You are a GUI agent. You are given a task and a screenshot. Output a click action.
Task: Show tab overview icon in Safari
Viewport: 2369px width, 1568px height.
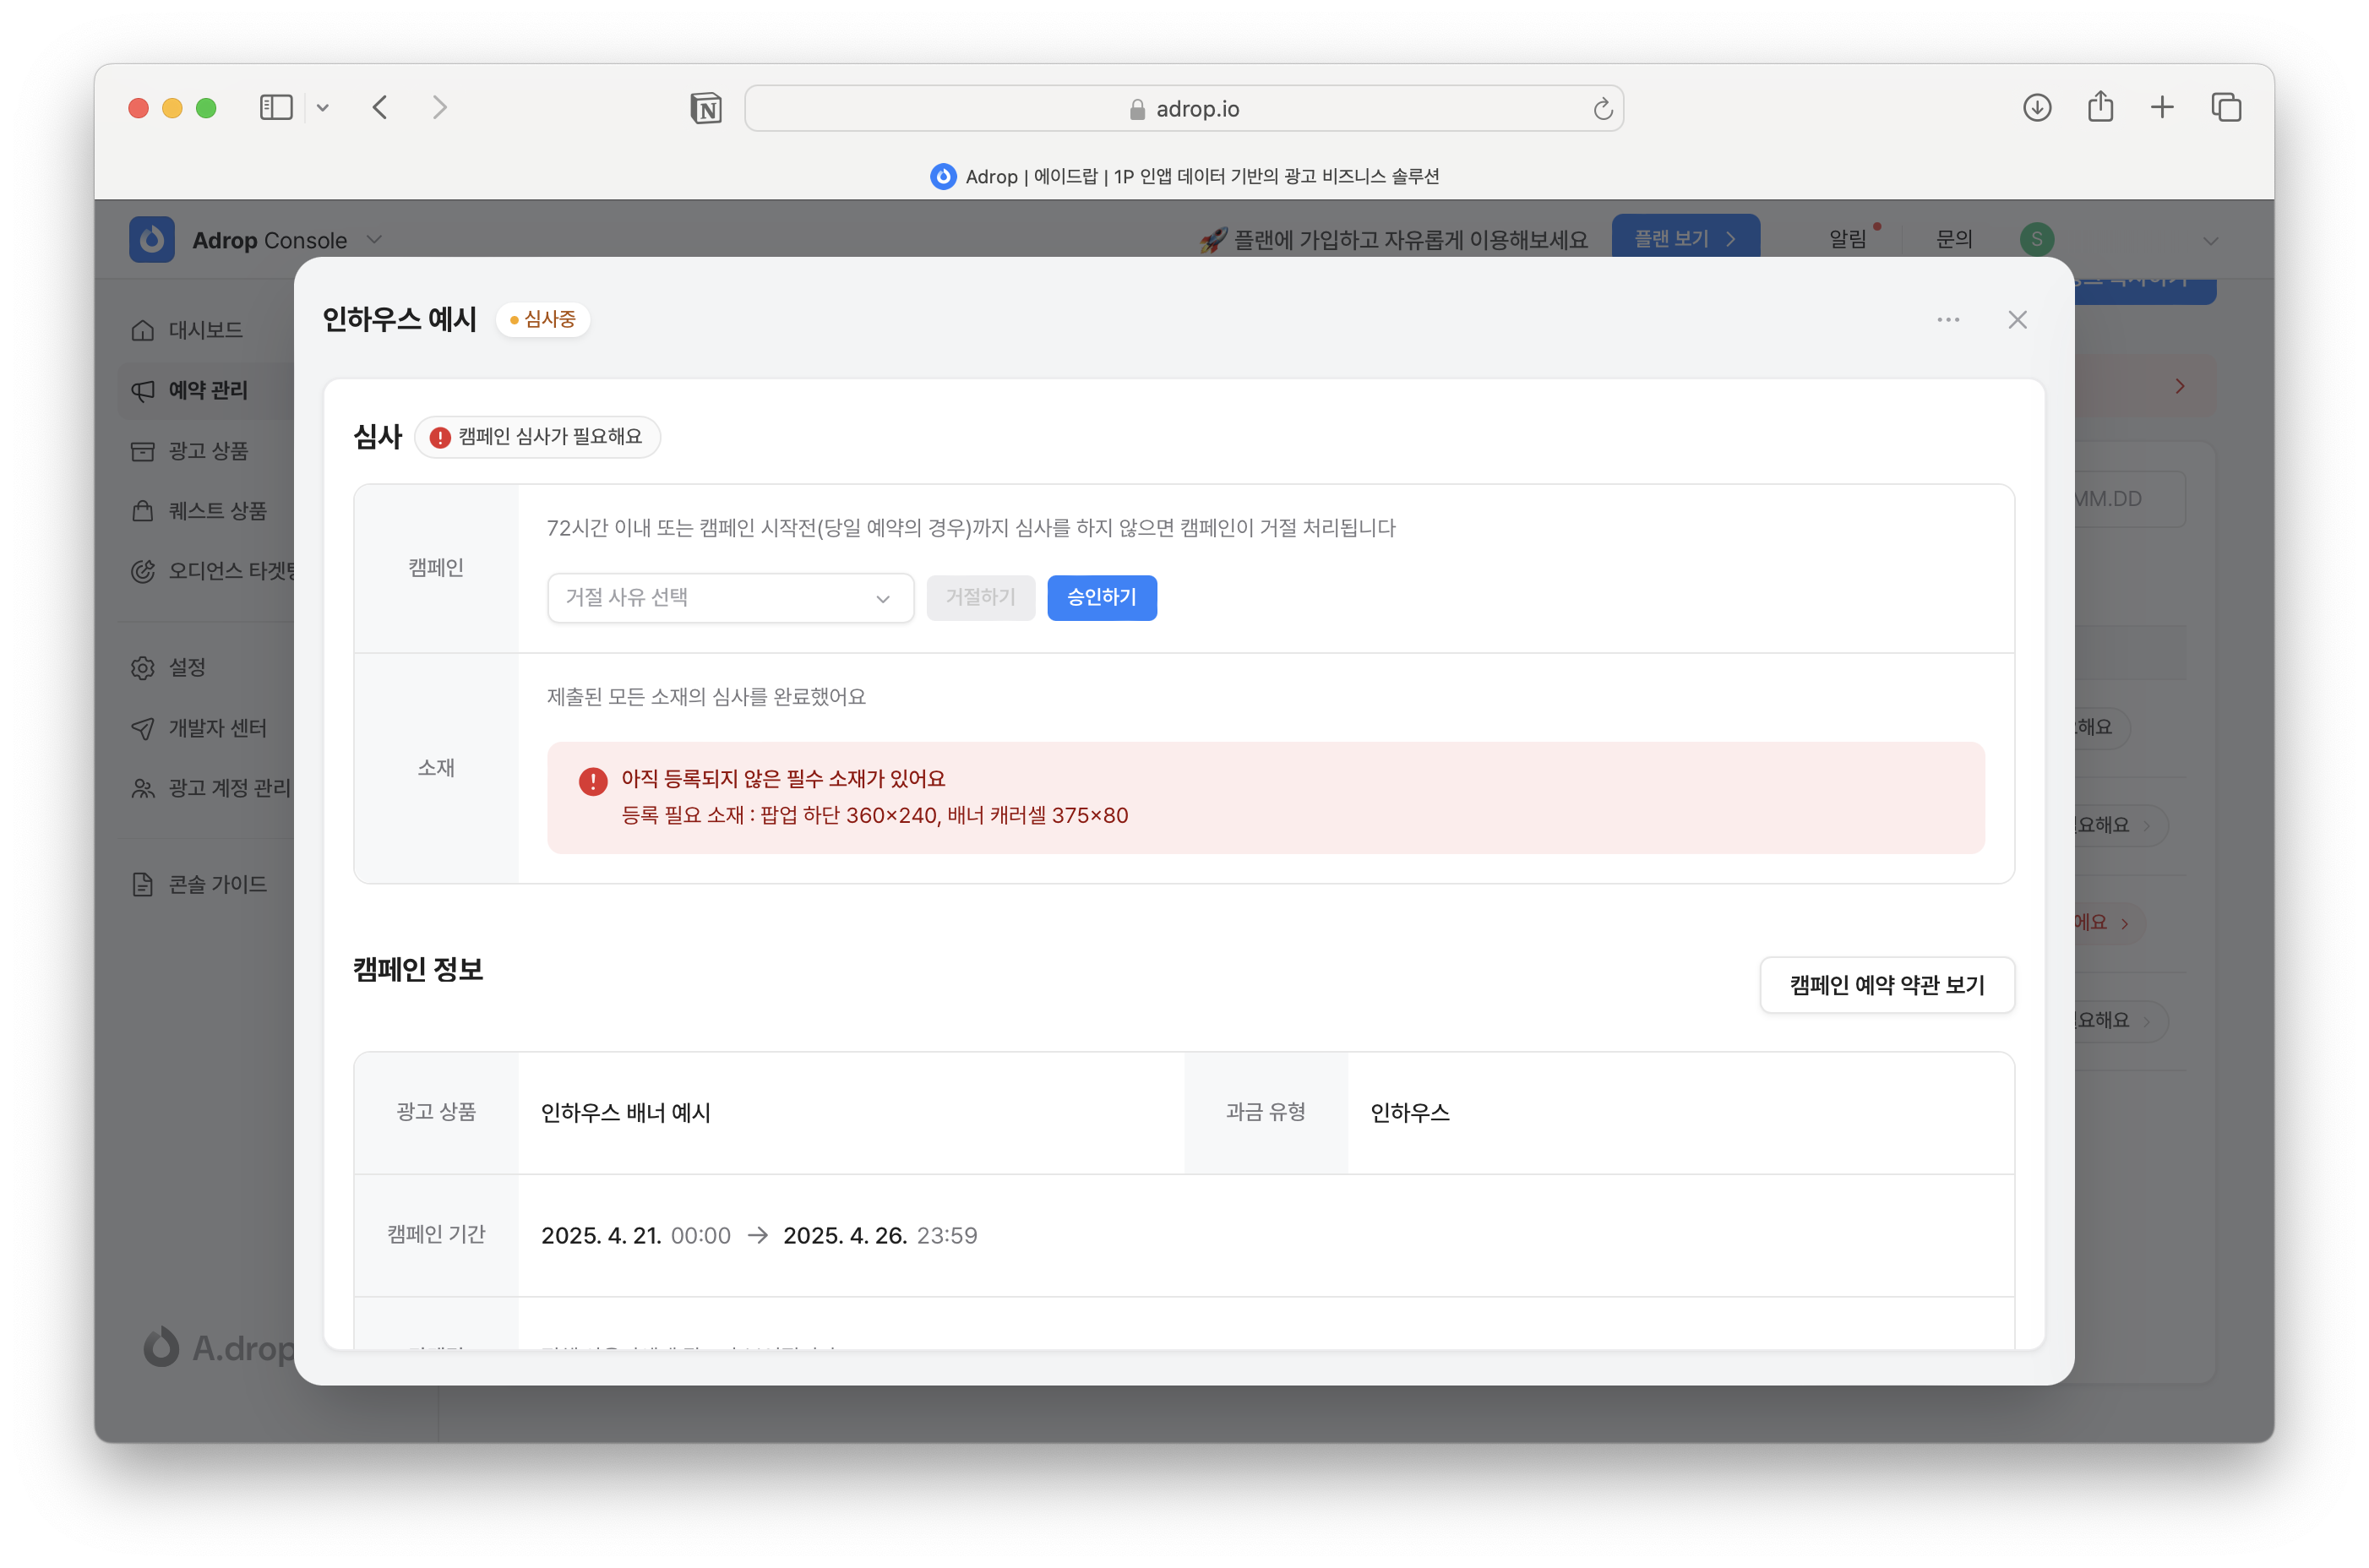[x=2226, y=108]
